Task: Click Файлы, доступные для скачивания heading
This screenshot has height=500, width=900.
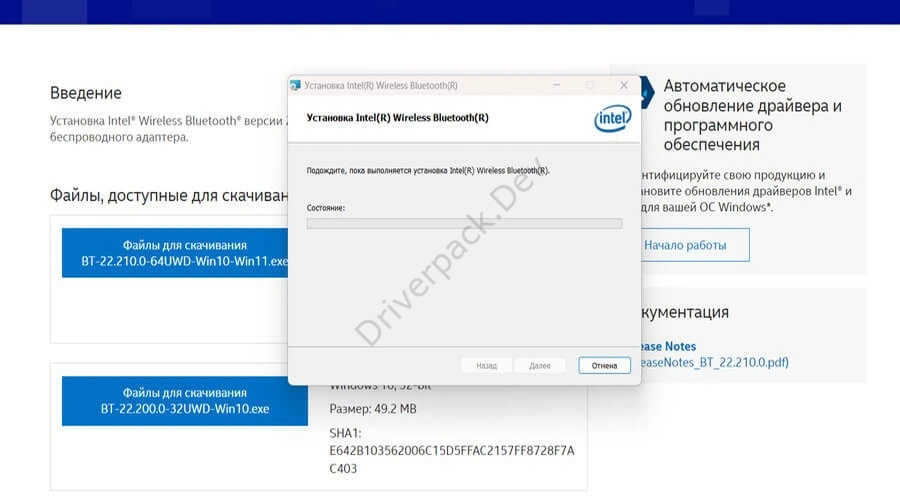Action: pos(169,195)
